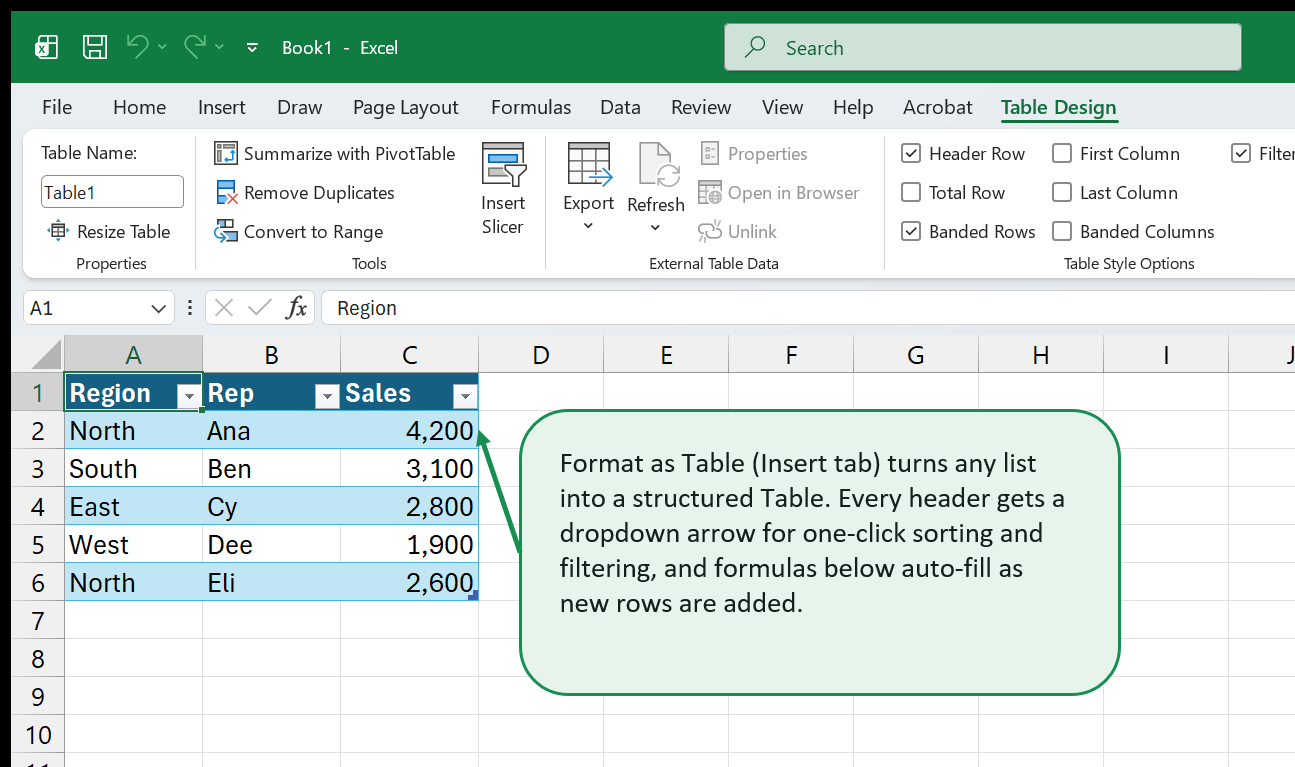Screen dimensions: 1295x767
Task: Open the Sales column filter dropdown
Action: [464, 397]
